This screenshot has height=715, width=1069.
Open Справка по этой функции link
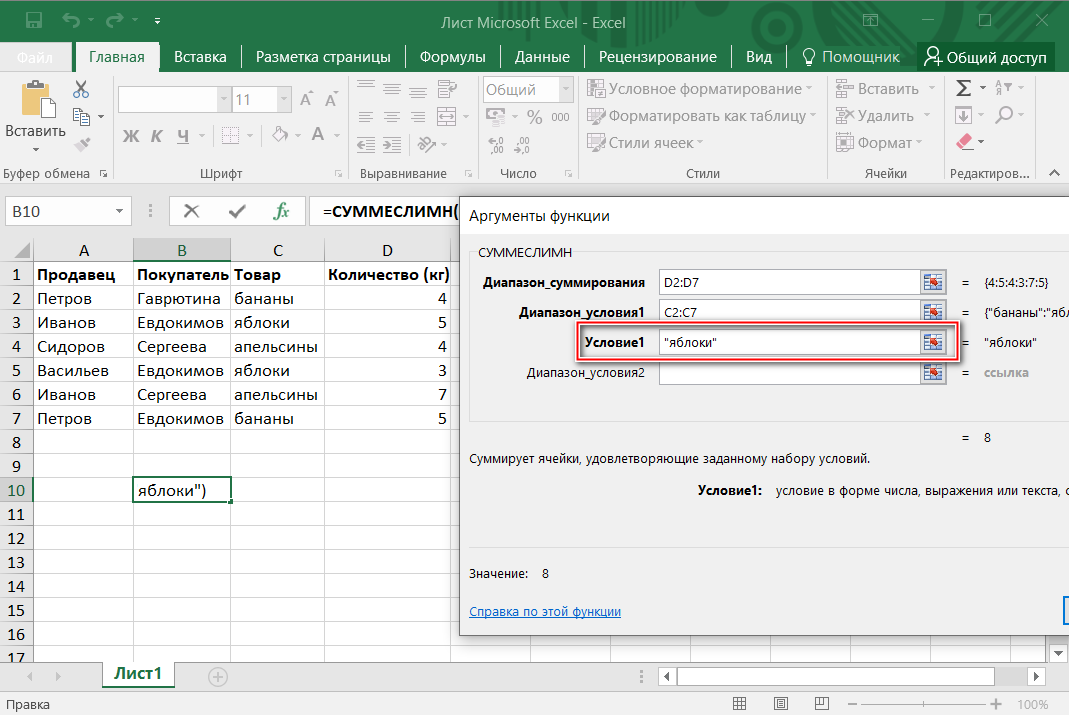(x=545, y=611)
